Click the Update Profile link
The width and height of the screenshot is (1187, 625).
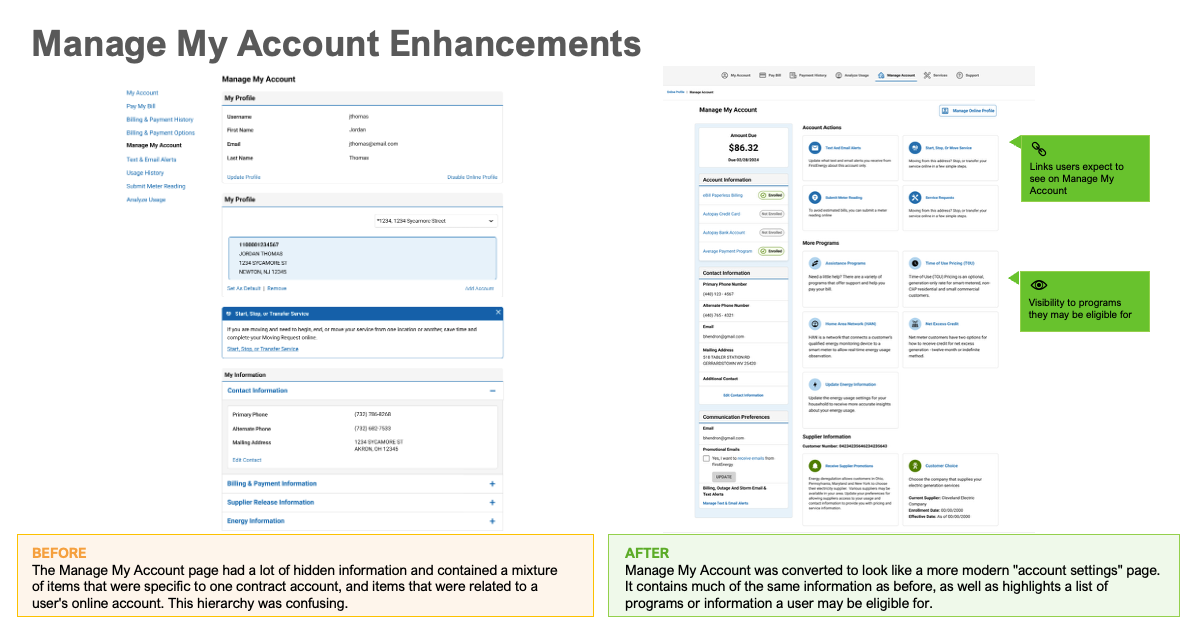click(x=244, y=177)
